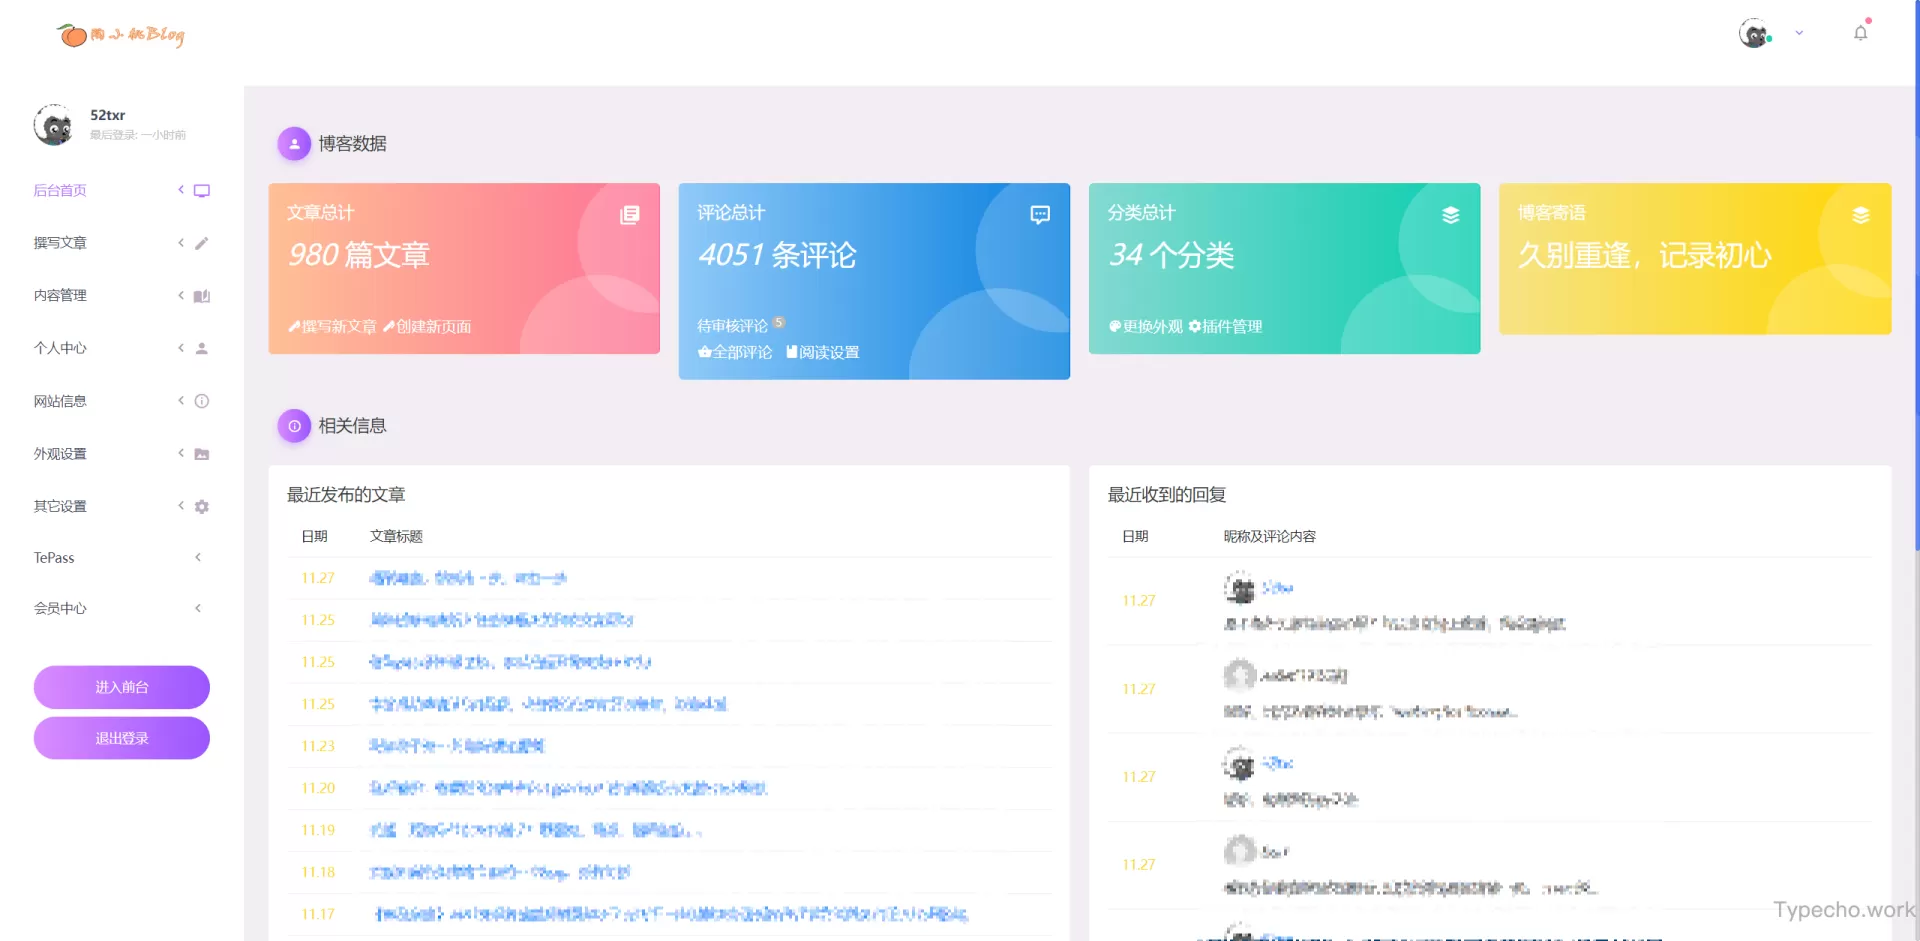The width and height of the screenshot is (1920, 941).
Task: Click the notification bell icon
Action: (1860, 32)
